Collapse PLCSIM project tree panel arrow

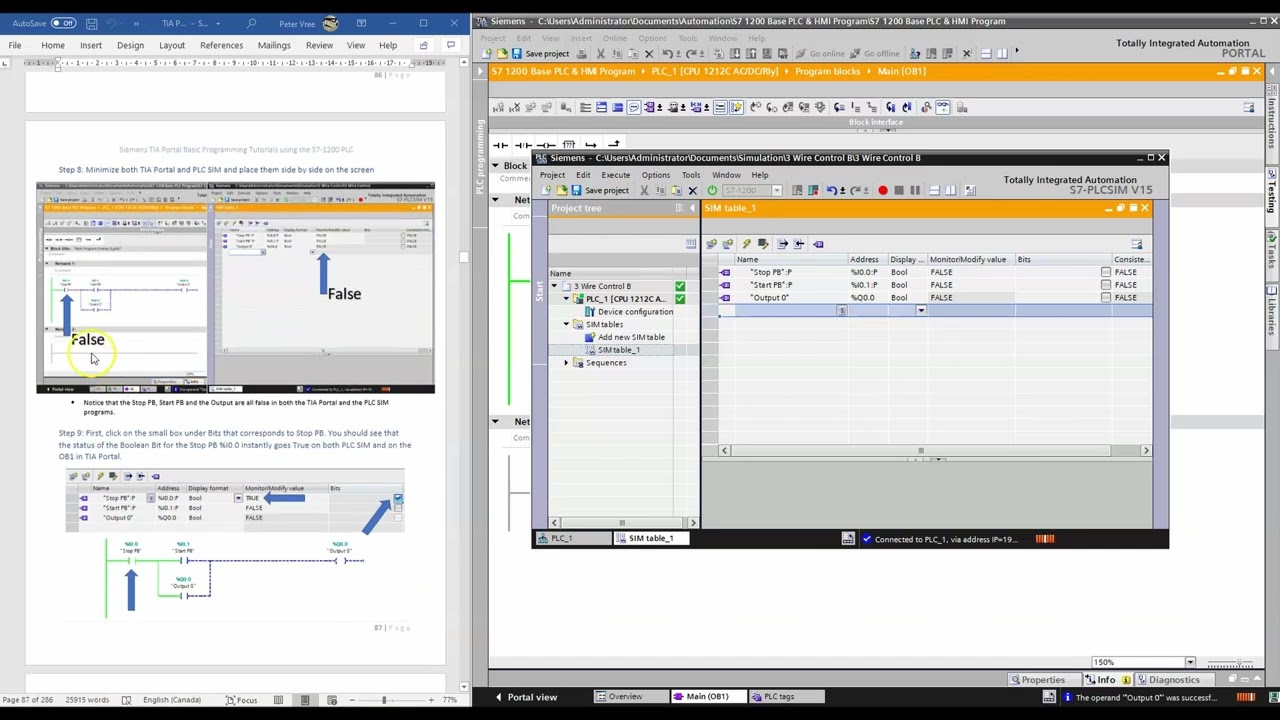692,208
